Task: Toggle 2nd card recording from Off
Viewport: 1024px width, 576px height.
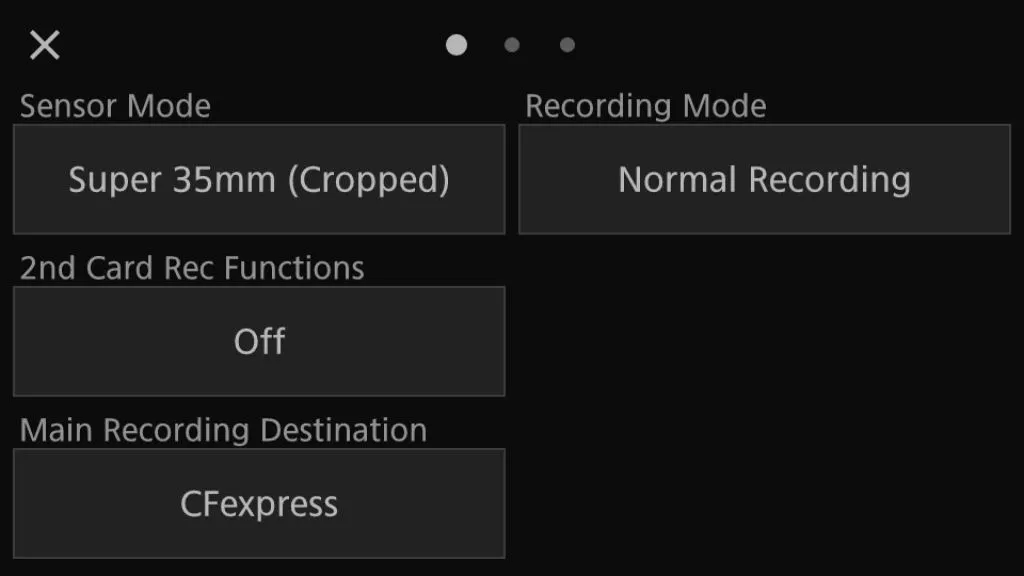Action: pyautogui.click(x=259, y=342)
